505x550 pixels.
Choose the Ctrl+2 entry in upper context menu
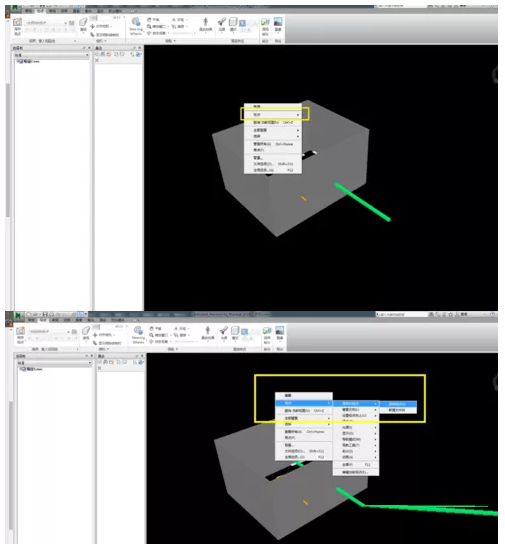tap(273, 123)
